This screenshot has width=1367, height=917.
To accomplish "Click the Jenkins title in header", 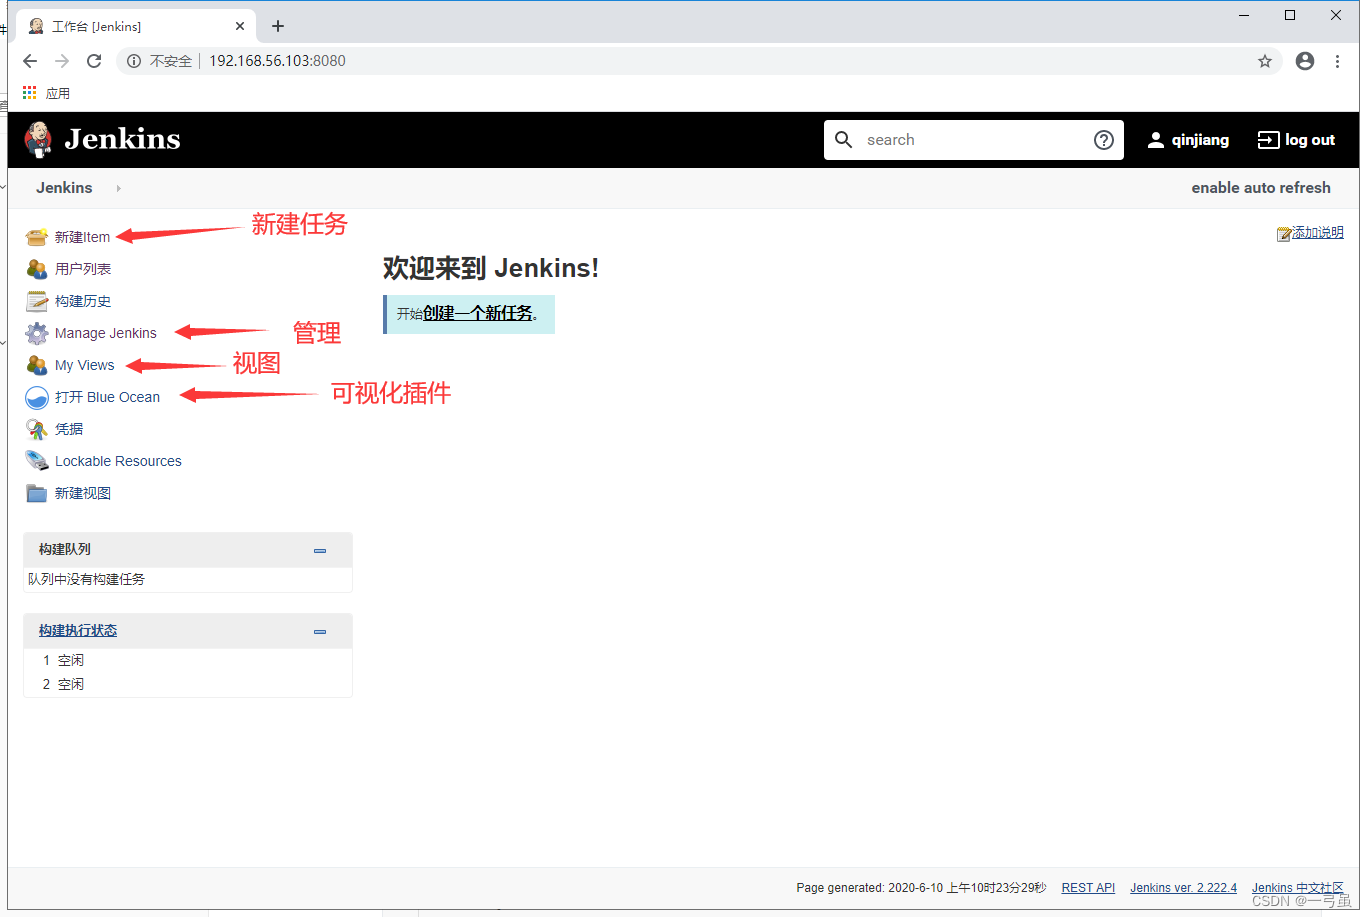I will [122, 139].
